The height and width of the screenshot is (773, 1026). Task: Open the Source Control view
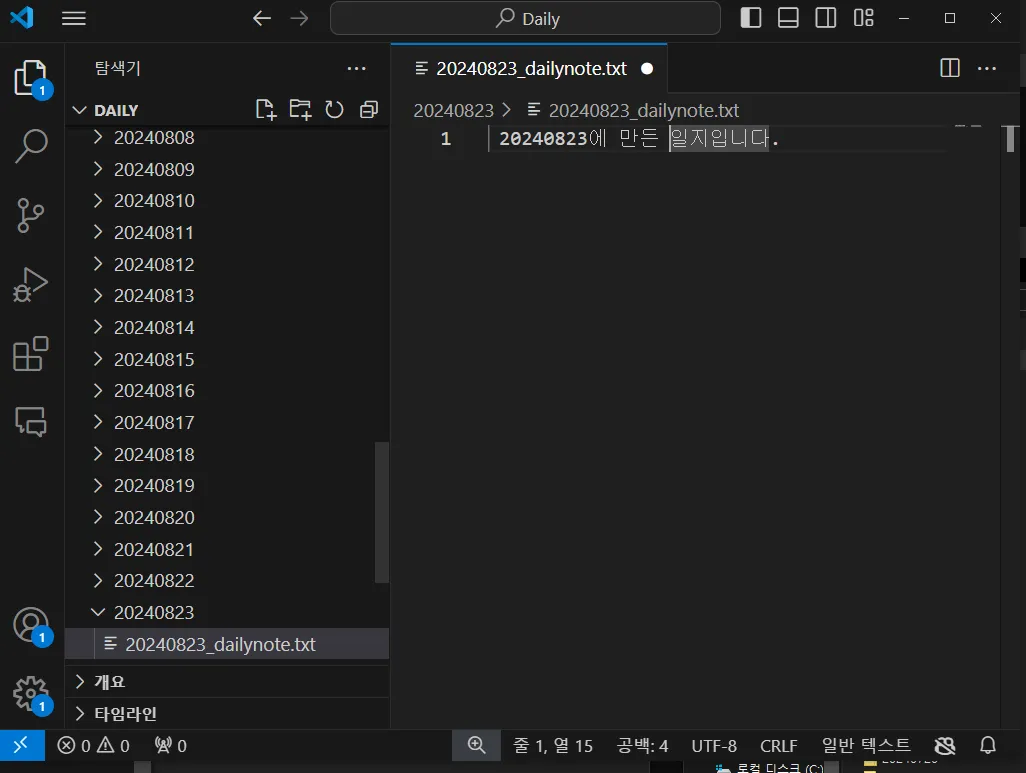click(x=30, y=215)
